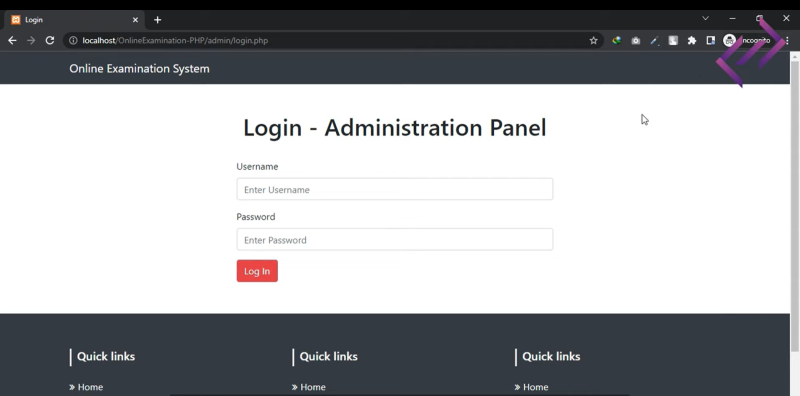Click the gray square extension icon
Screen dimensions: 800x396
tap(673, 40)
